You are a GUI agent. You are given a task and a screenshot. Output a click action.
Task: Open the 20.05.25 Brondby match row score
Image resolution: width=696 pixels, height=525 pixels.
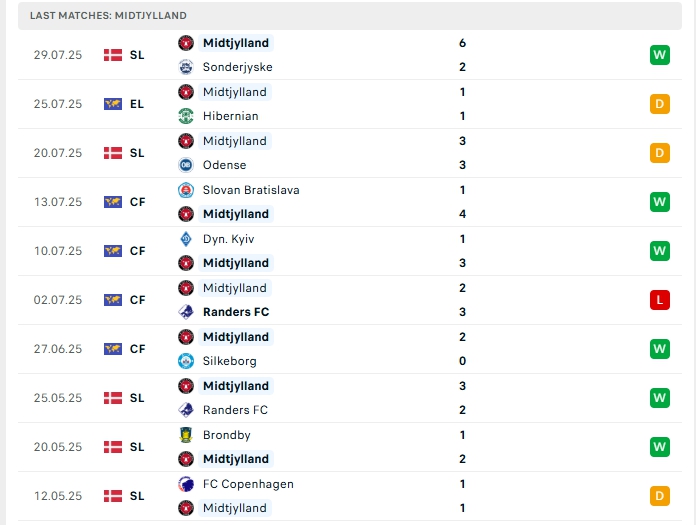click(462, 447)
